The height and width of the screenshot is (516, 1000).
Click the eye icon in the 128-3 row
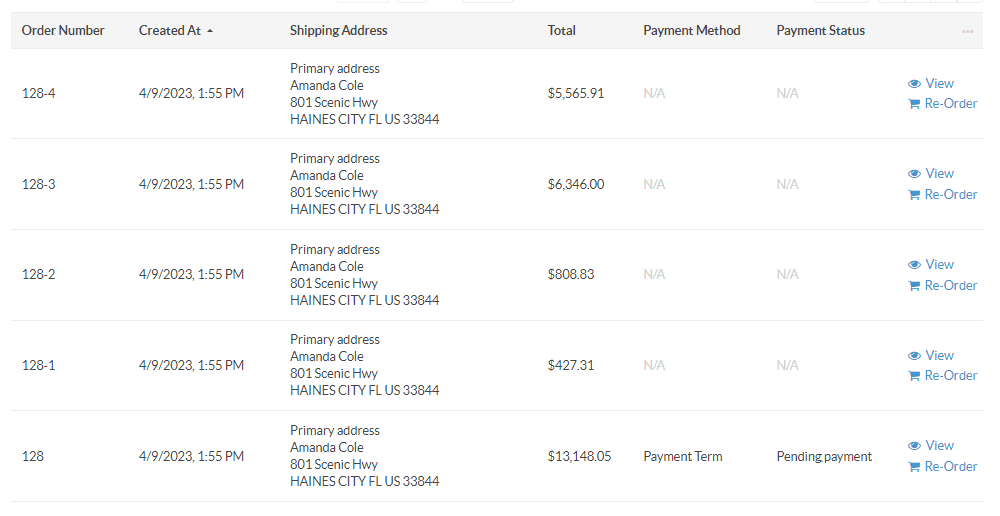click(x=914, y=173)
